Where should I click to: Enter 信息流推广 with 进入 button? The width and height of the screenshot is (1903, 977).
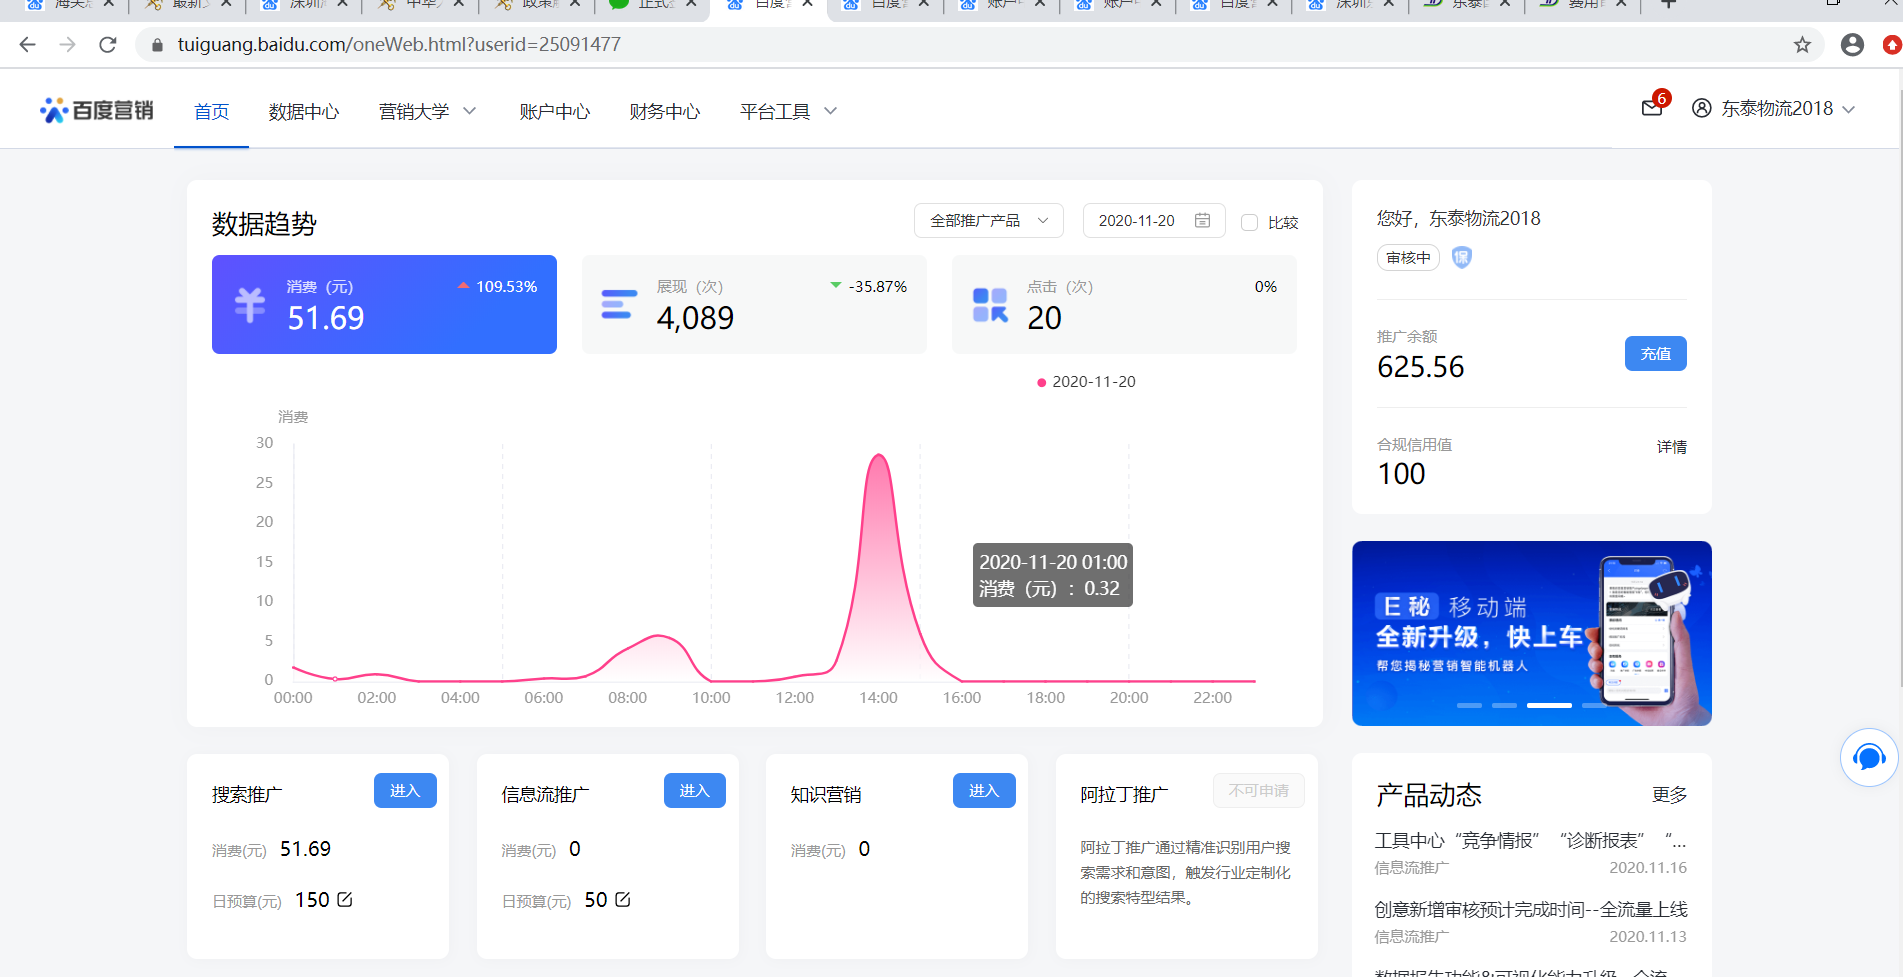694,790
